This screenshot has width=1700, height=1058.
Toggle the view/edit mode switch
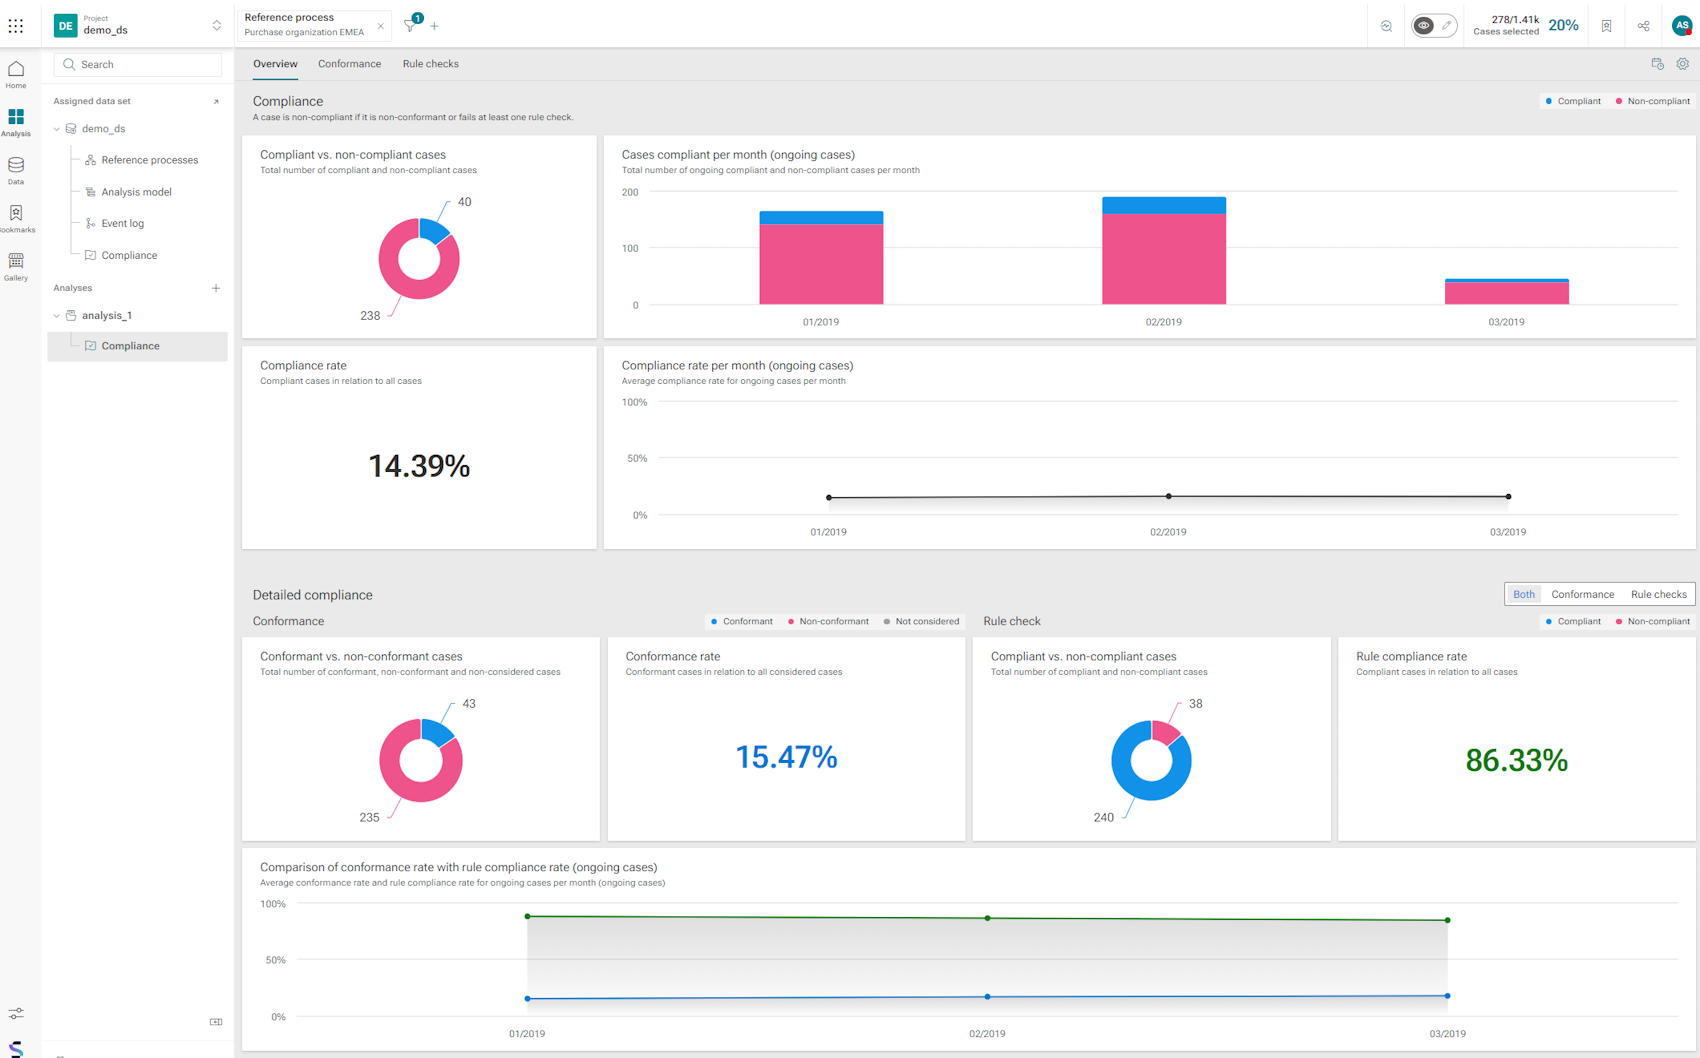pos(1434,26)
